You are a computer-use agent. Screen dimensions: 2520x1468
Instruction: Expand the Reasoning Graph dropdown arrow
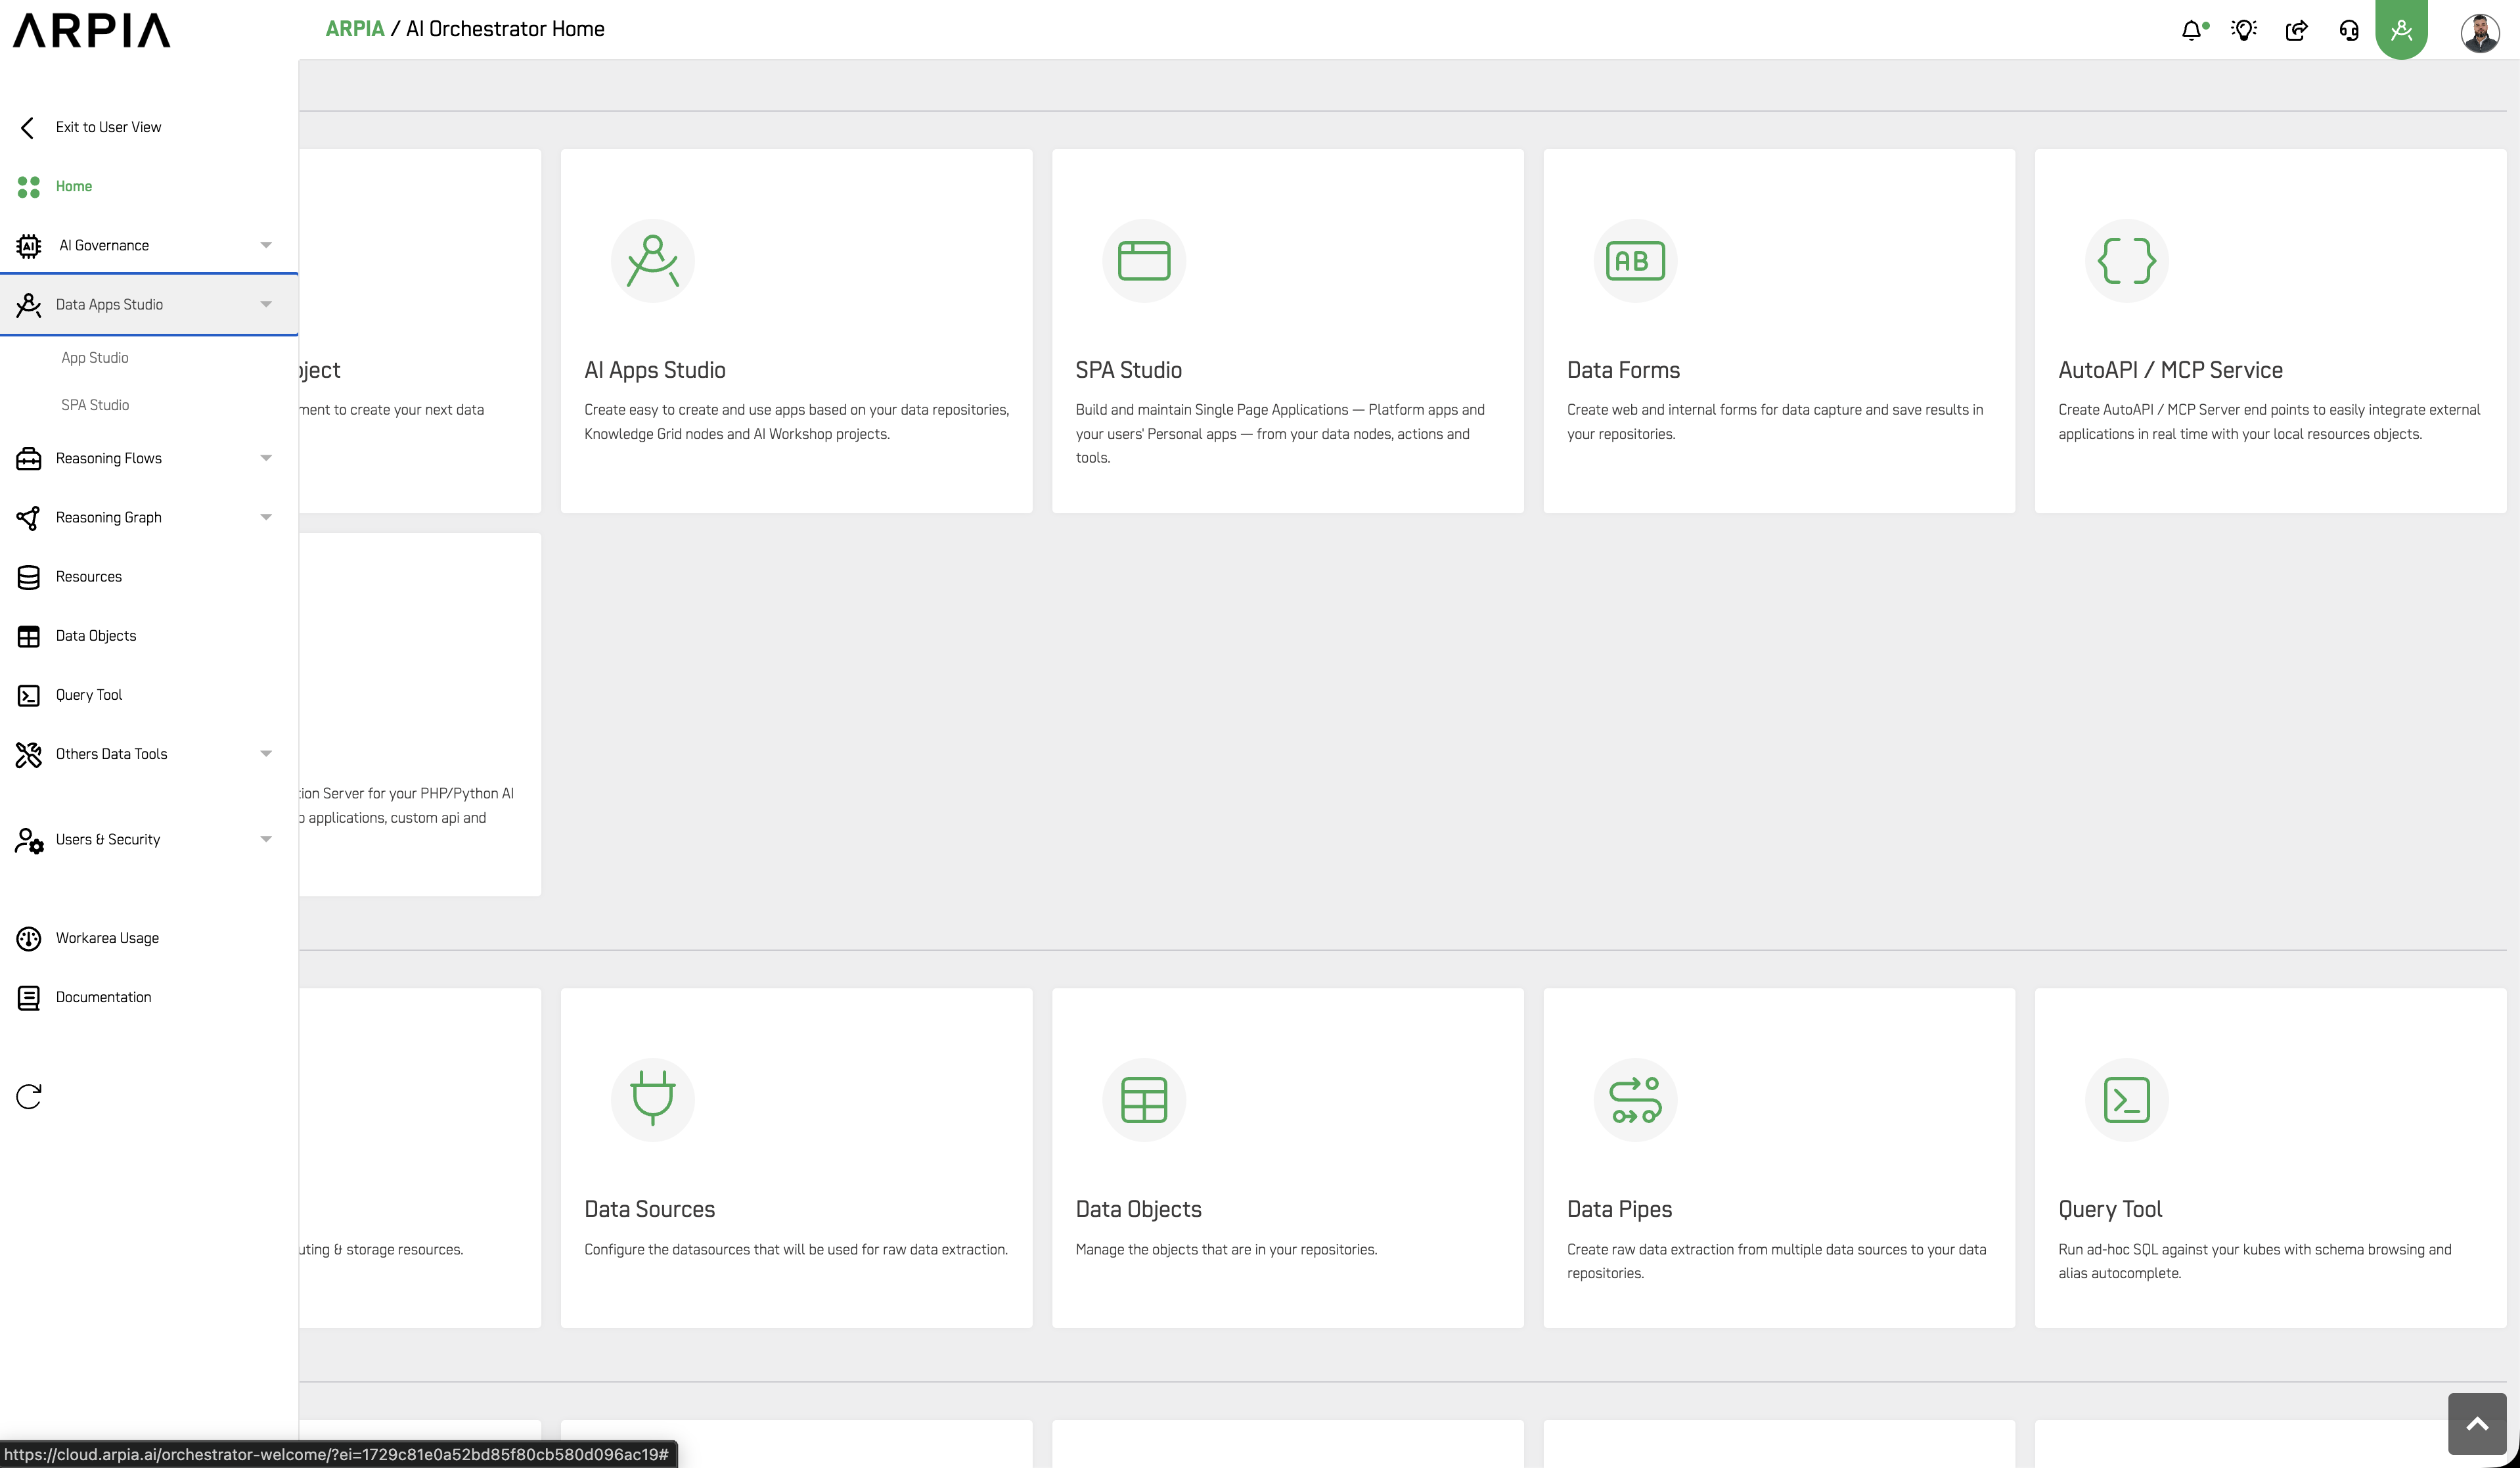pyautogui.click(x=266, y=517)
